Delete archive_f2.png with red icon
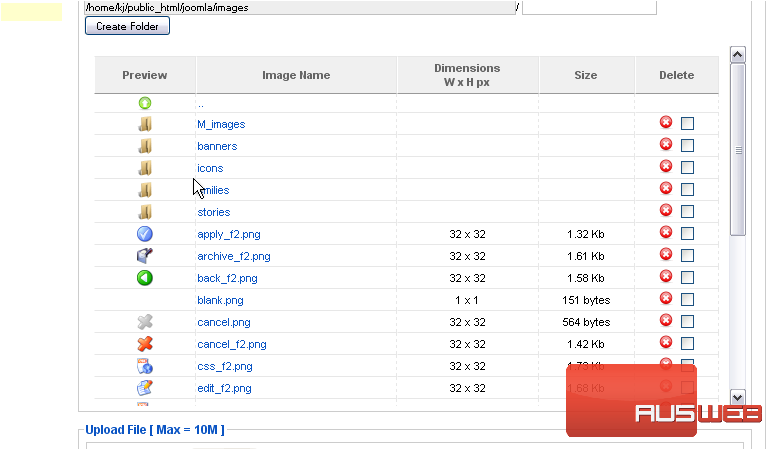Image resolution: width=776 pixels, height=450 pixels. pos(666,254)
